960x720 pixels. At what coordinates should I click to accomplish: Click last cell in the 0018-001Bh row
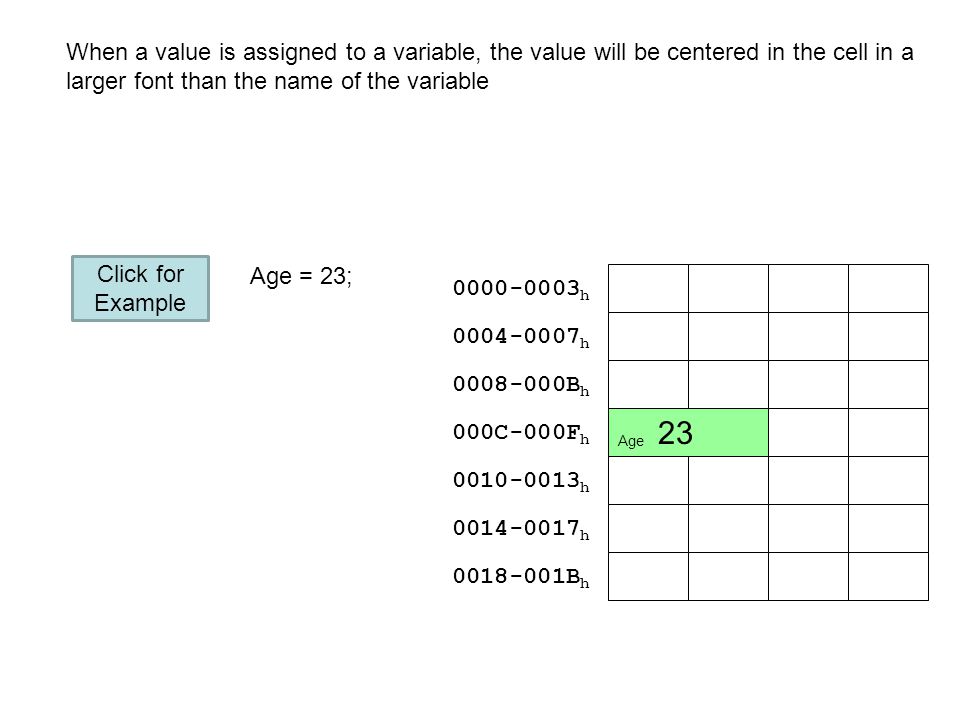point(888,576)
